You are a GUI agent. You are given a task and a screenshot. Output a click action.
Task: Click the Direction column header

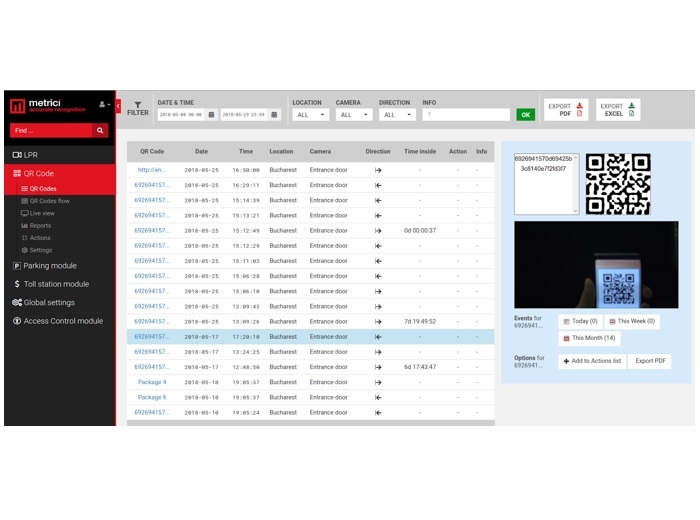(x=378, y=151)
